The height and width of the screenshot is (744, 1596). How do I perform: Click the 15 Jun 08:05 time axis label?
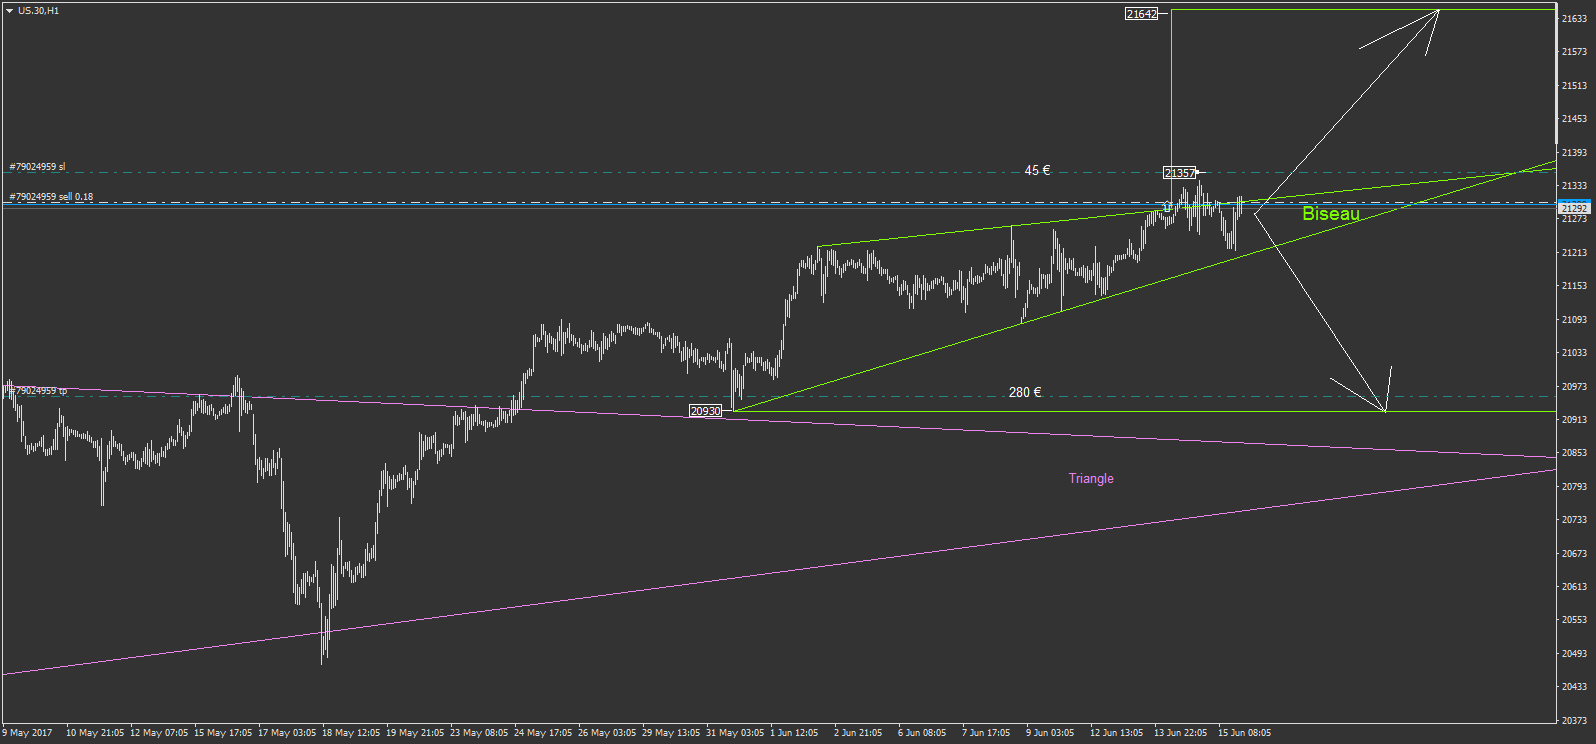pos(1244,733)
